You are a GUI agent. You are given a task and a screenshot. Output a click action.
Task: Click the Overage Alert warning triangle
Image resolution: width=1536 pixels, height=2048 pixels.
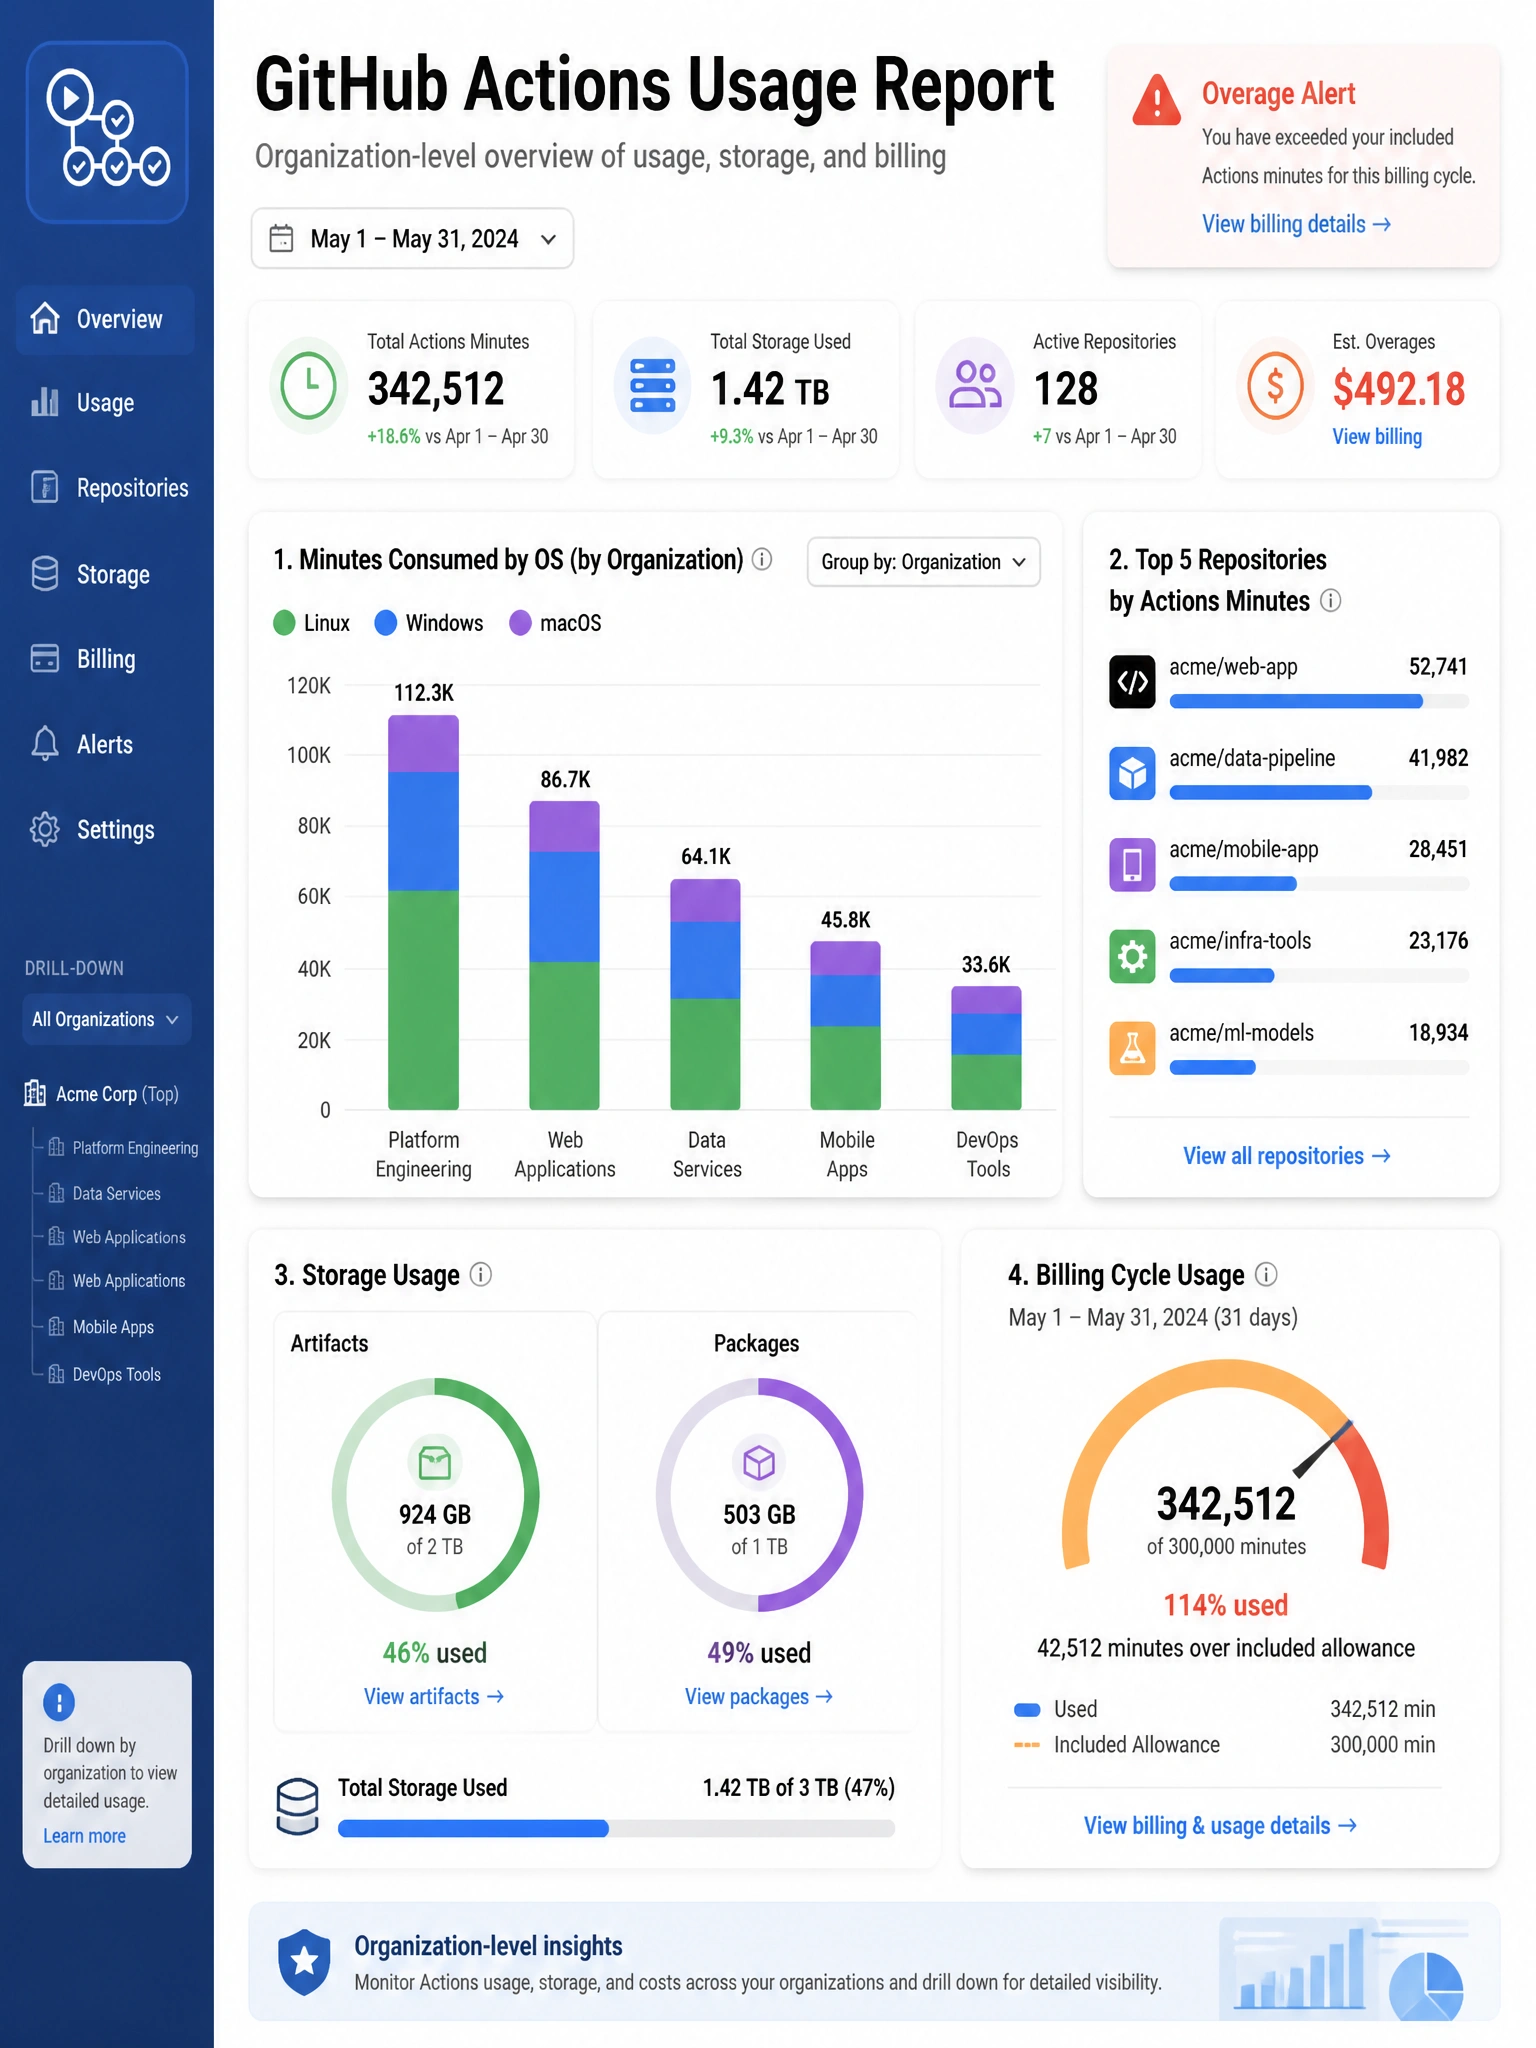(x=1157, y=100)
